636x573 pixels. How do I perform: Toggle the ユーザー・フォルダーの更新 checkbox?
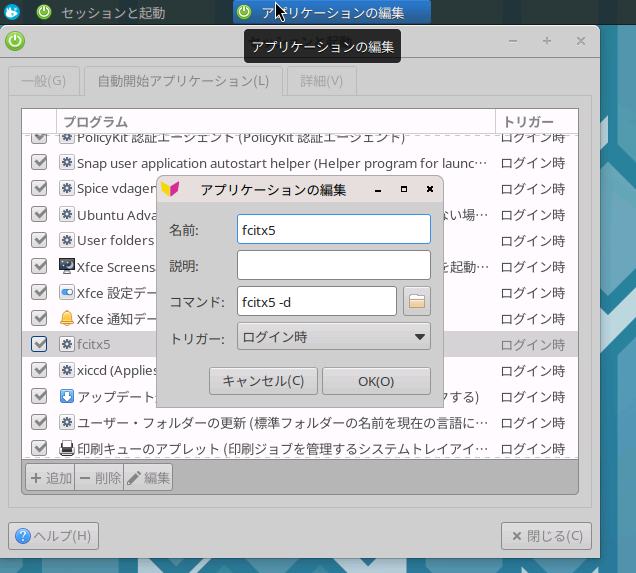tap(39, 422)
